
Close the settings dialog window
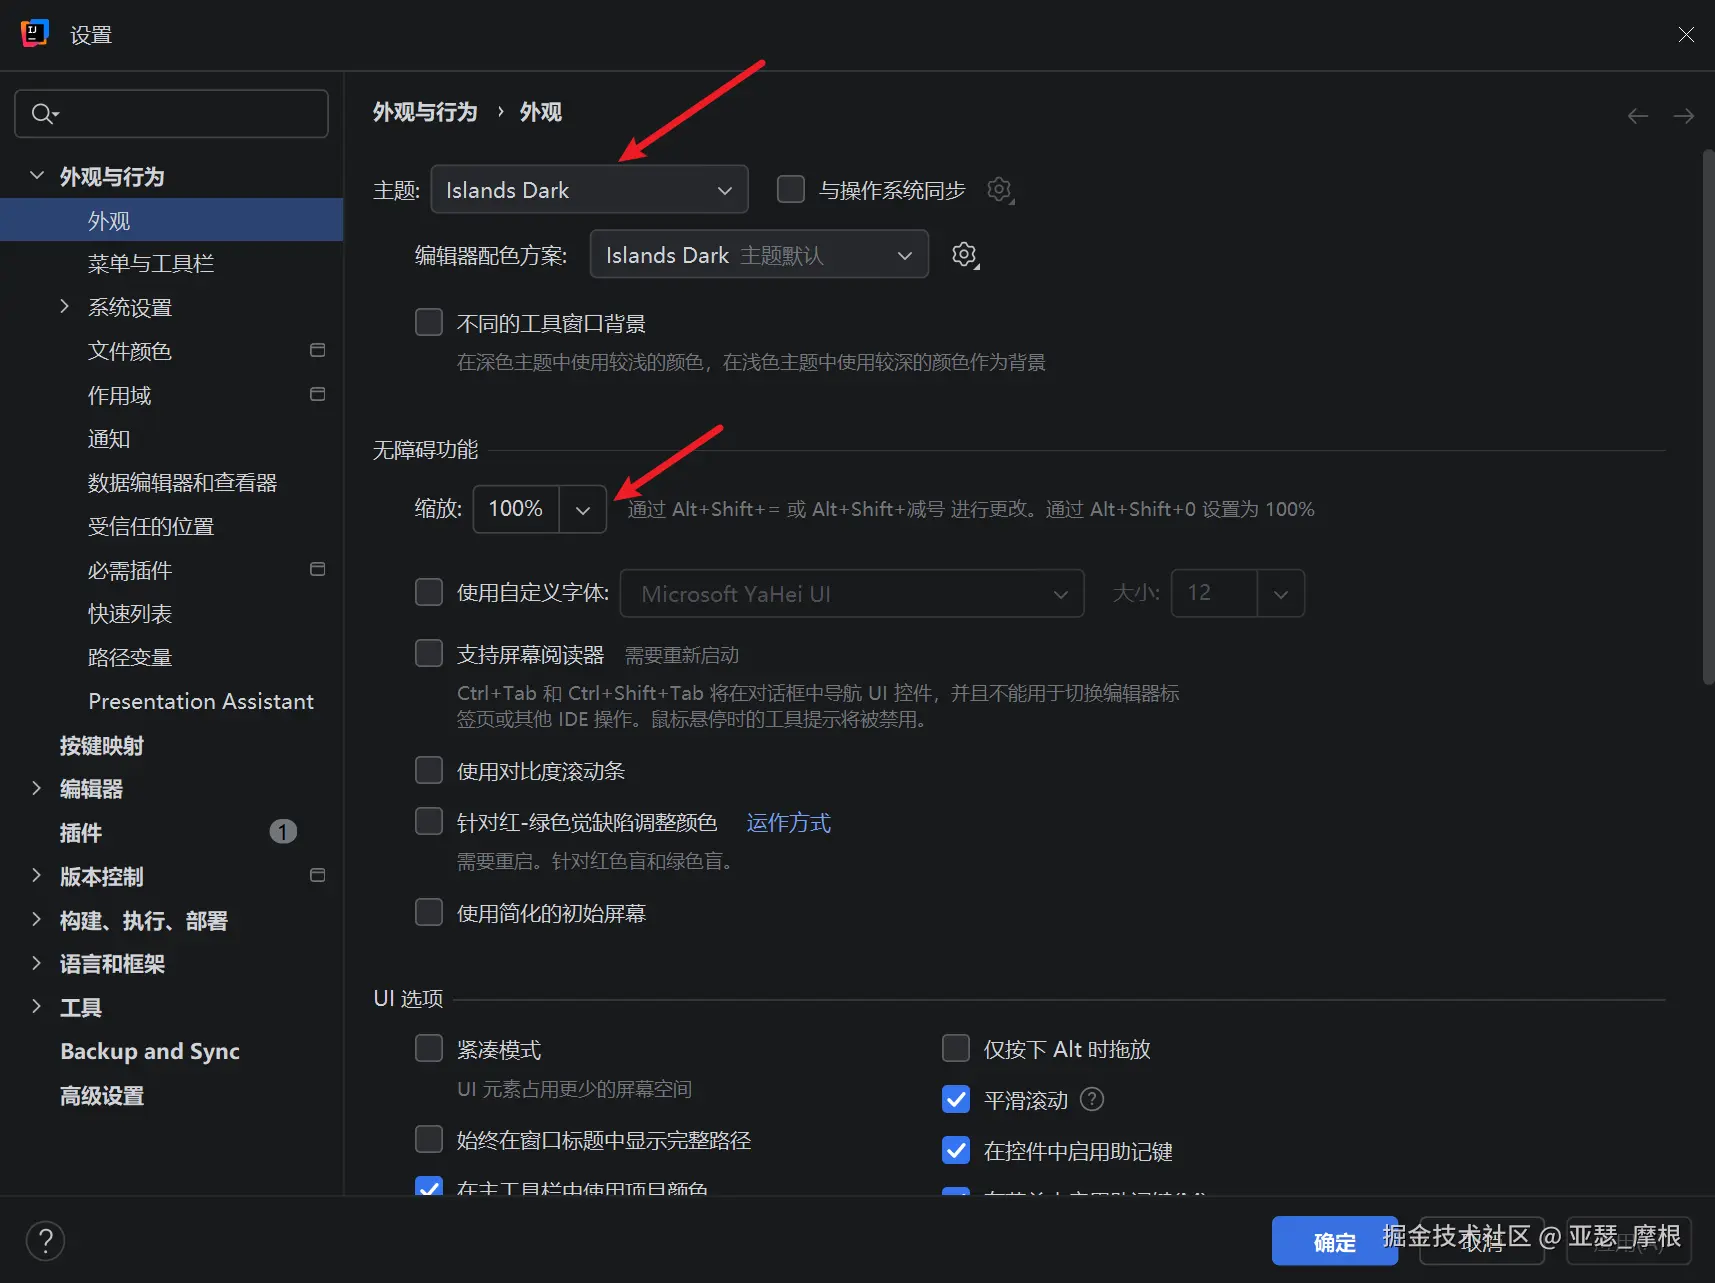point(1686,35)
